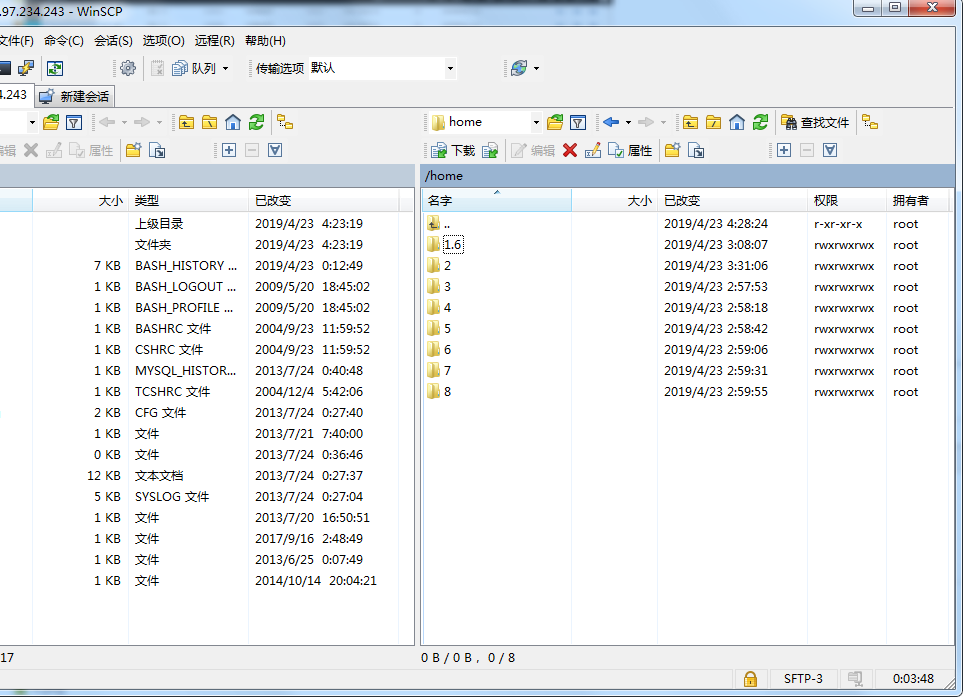Open remote panel file filter icon
The image size is (963, 697).
(x=578, y=122)
